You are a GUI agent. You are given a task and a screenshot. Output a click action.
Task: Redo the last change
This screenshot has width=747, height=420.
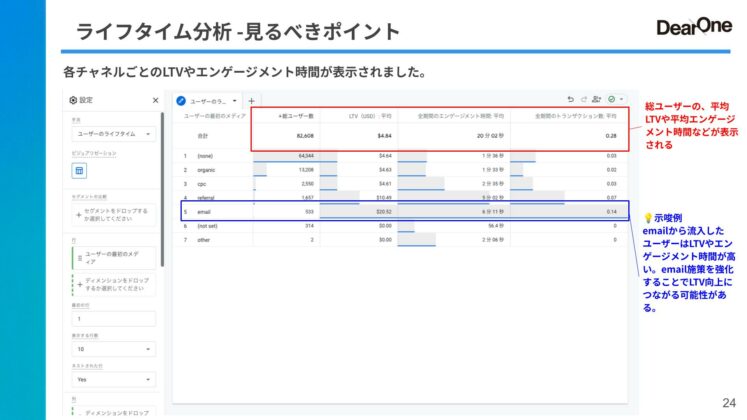click(584, 99)
